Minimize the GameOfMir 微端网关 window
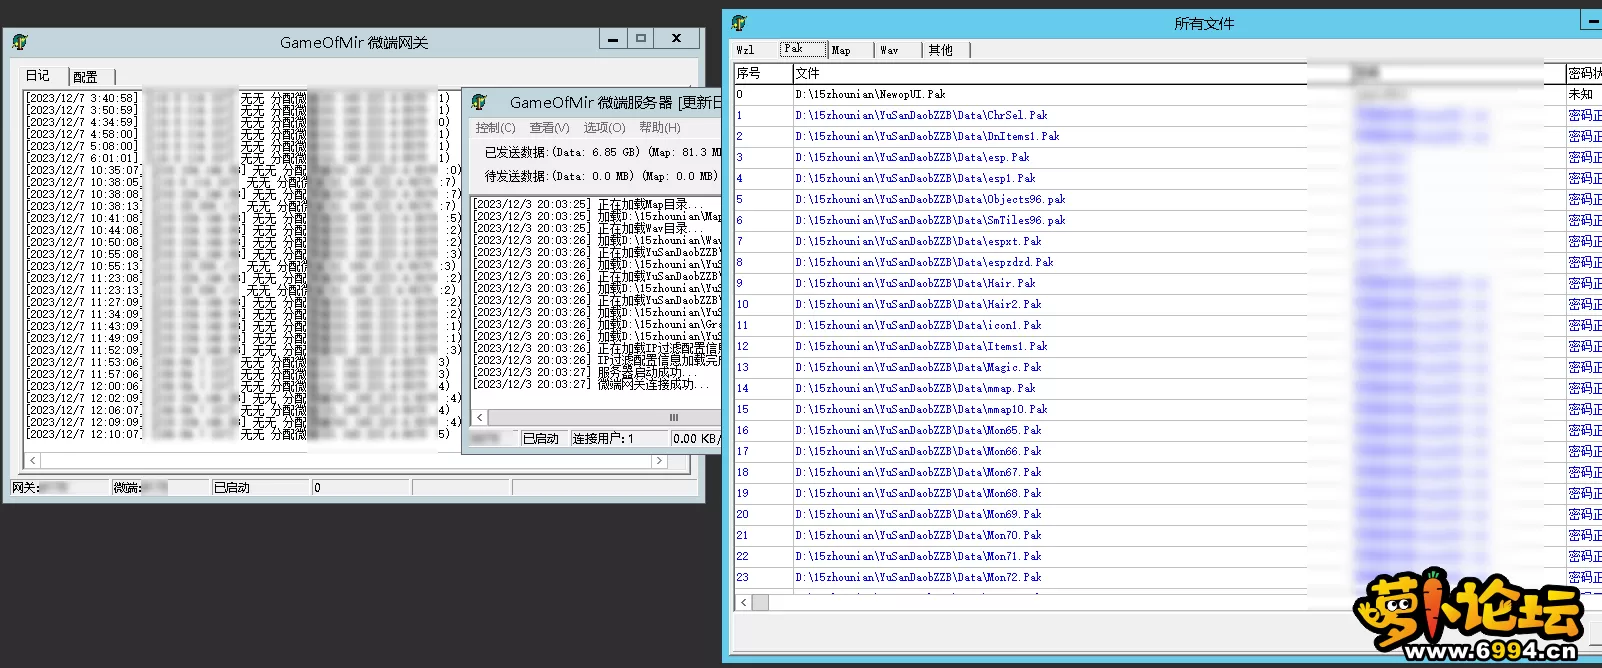The image size is (1602, 668). (613, 38)
